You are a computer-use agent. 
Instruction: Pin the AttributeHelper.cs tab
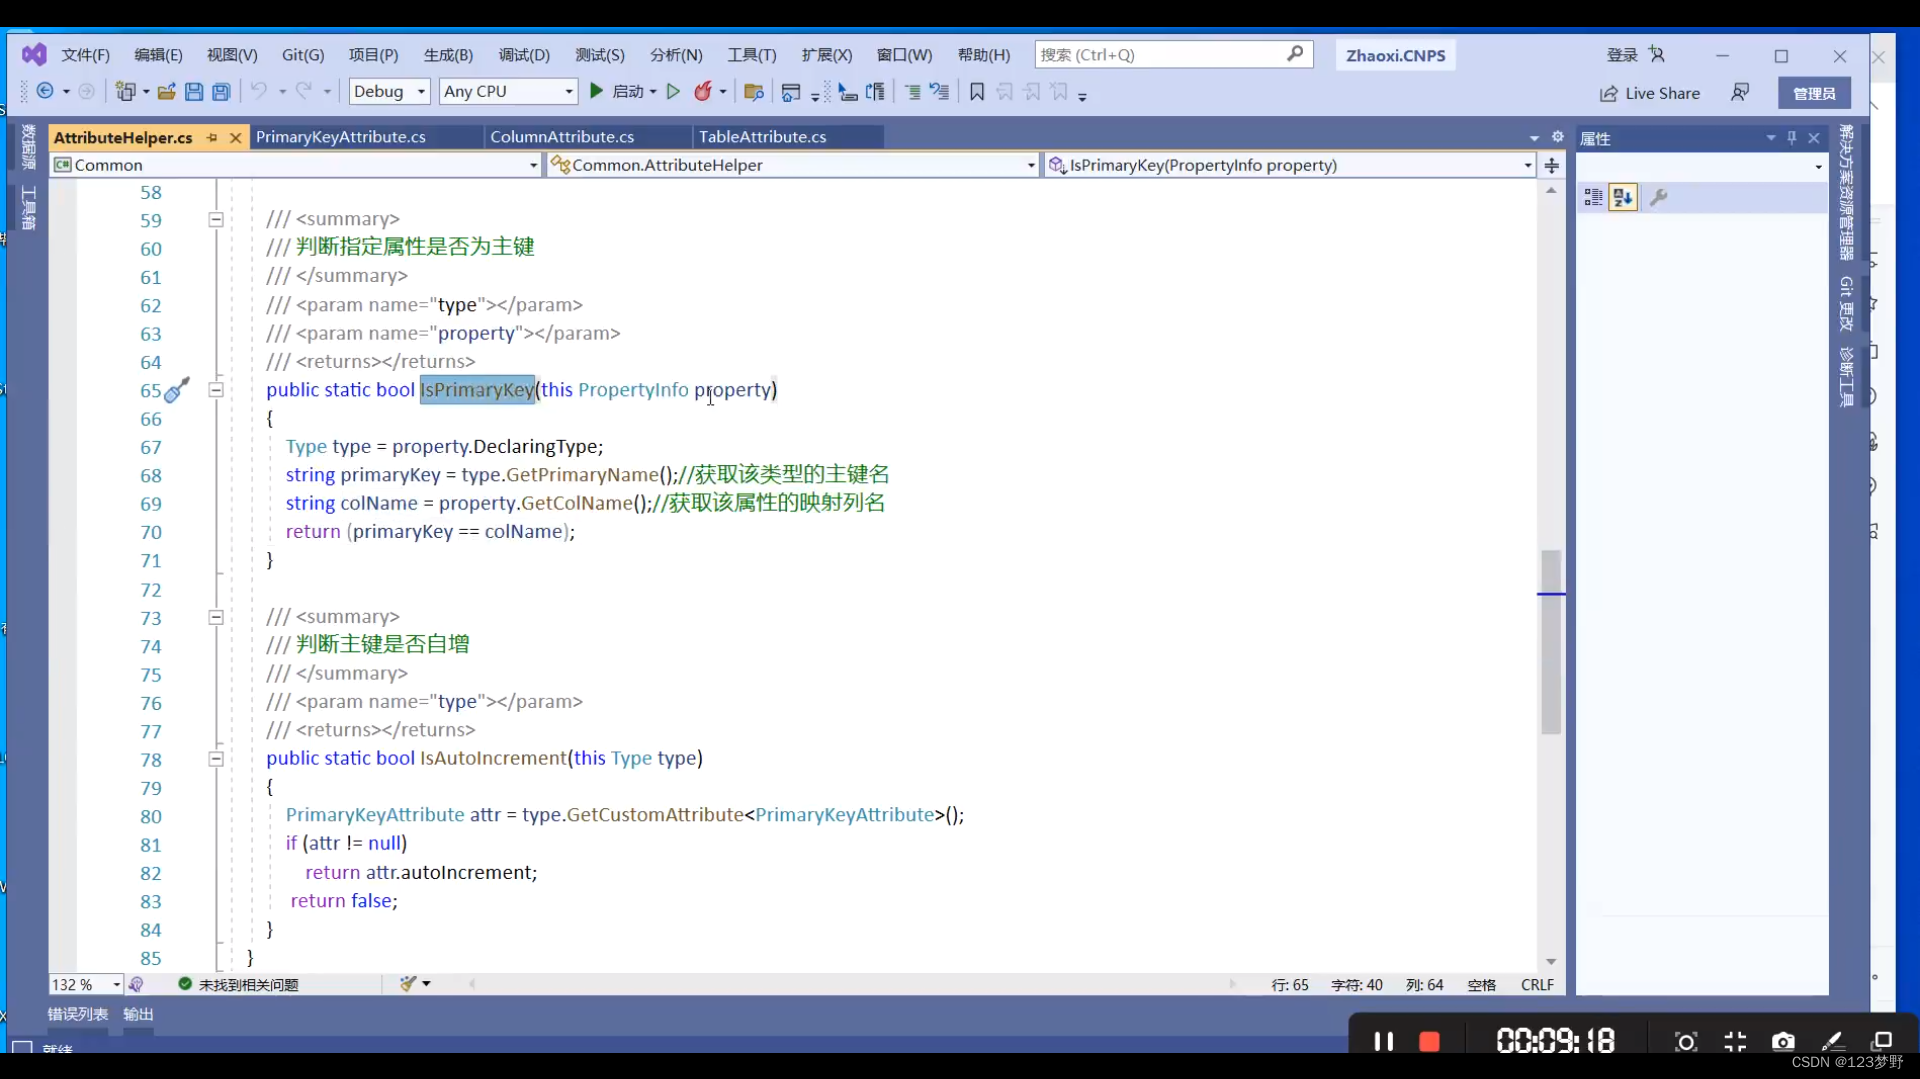pyautogui.click(x=212, y=137)
